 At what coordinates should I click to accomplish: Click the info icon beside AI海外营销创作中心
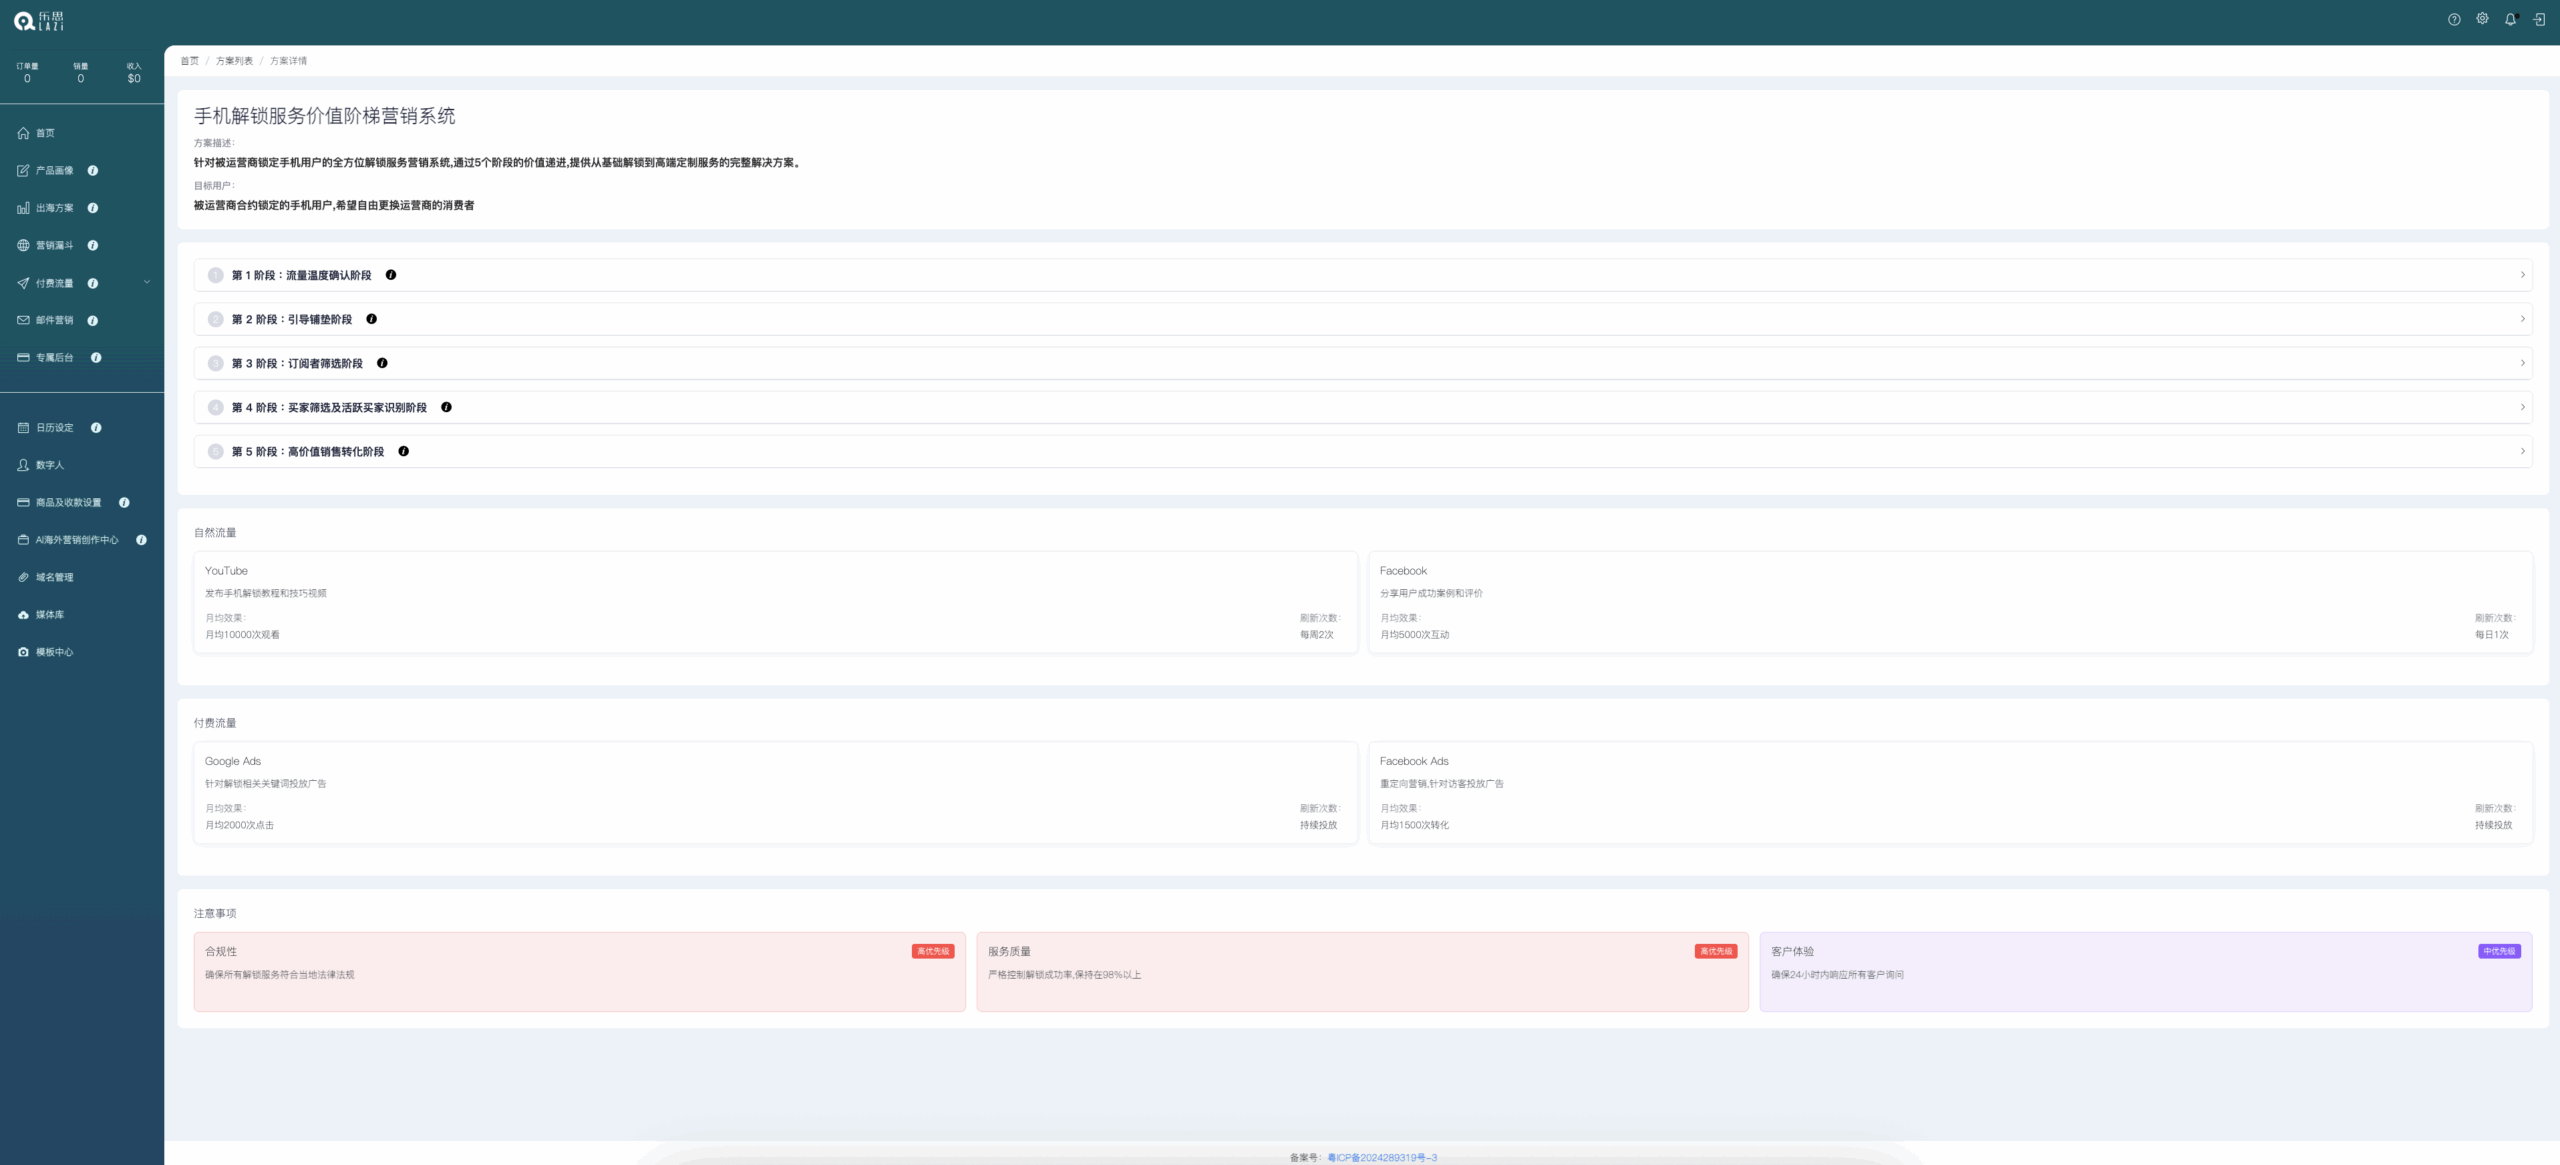[x=141, y=540]
